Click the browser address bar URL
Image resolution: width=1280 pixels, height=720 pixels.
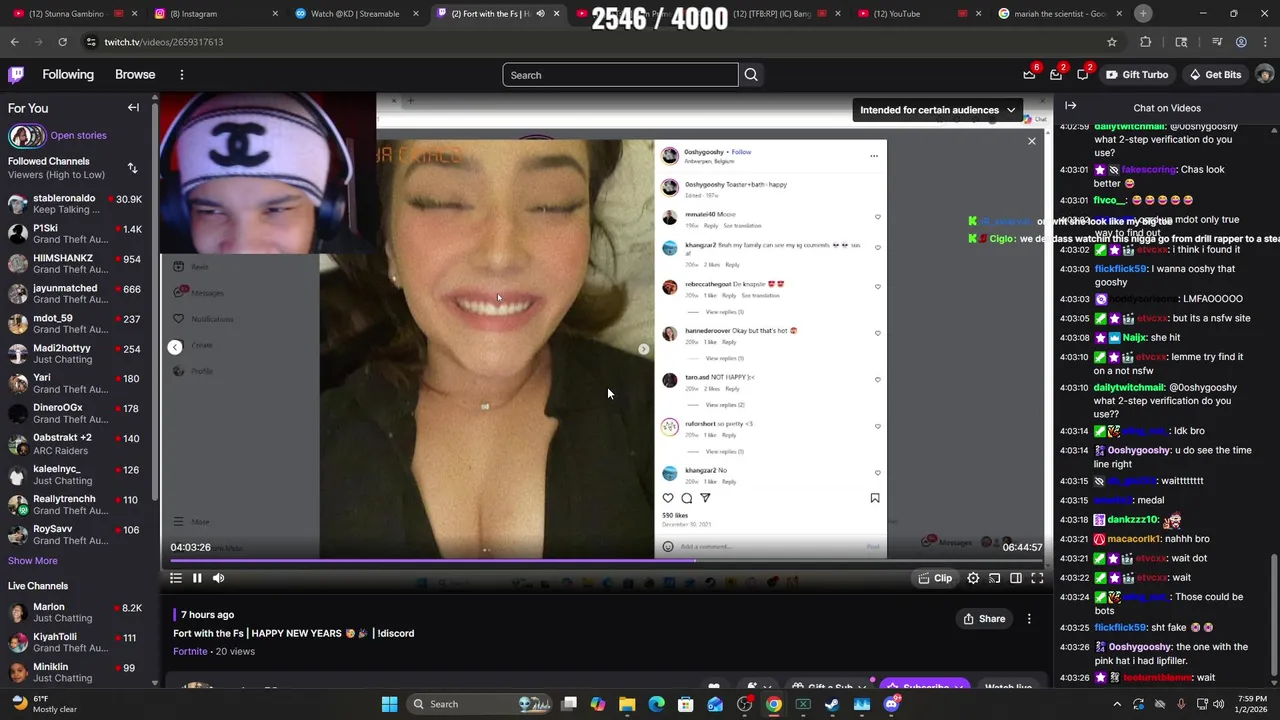point(164,42)
